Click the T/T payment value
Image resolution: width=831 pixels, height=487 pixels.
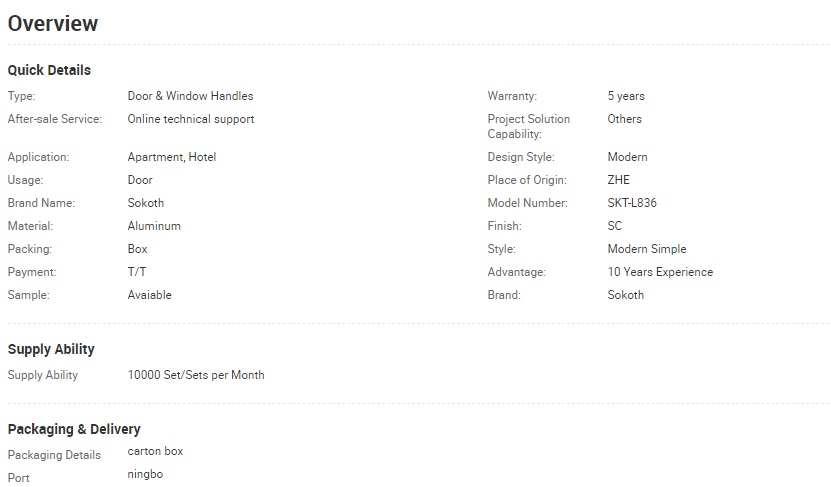click(137, 272)
